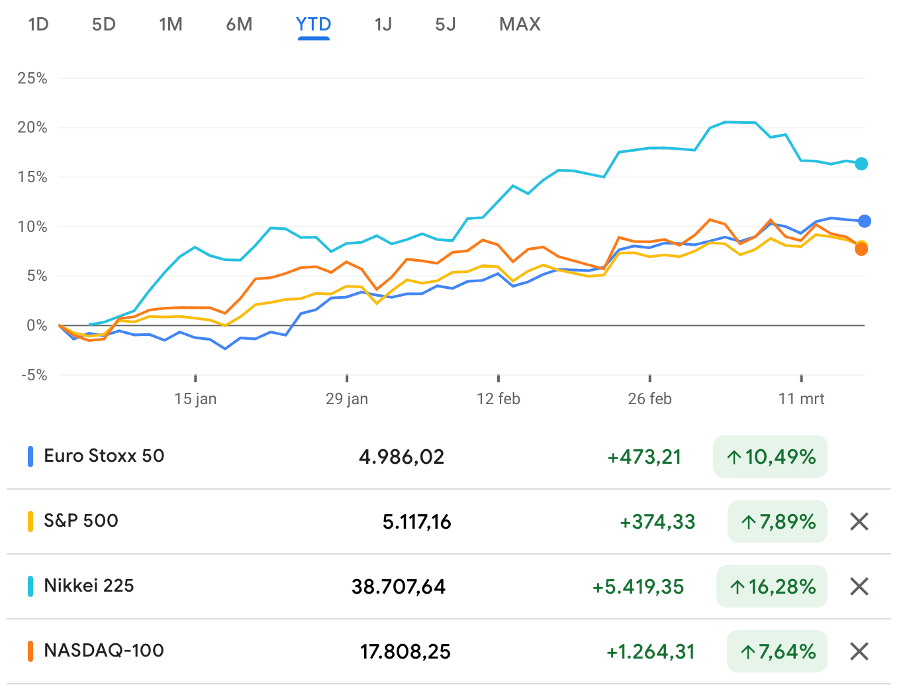This screenshot has width=908, height=698.
Task: Open the NASDAQ-100 index
Action: 104,651
